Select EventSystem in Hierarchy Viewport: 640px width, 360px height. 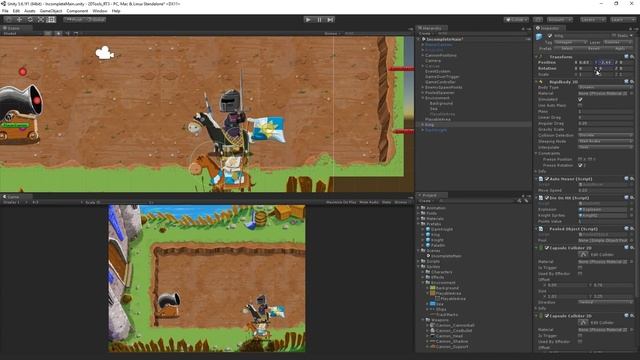tap(438, 71)
